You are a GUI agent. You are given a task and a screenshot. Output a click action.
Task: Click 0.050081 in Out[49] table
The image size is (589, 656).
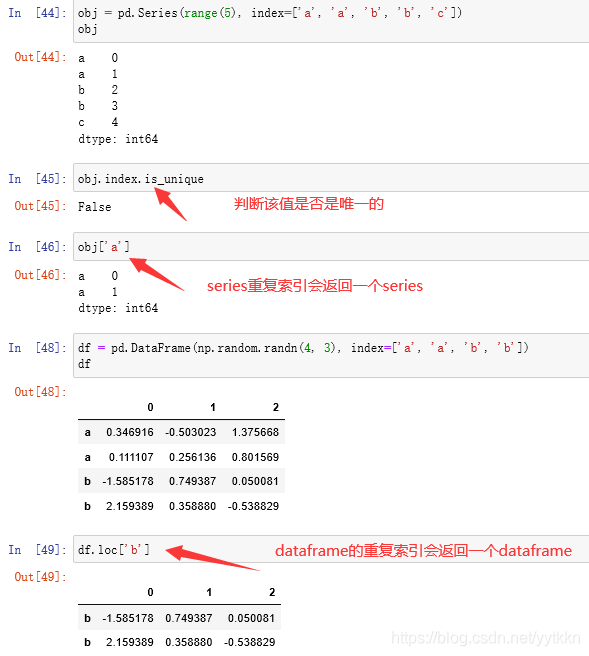coord(251,618)
